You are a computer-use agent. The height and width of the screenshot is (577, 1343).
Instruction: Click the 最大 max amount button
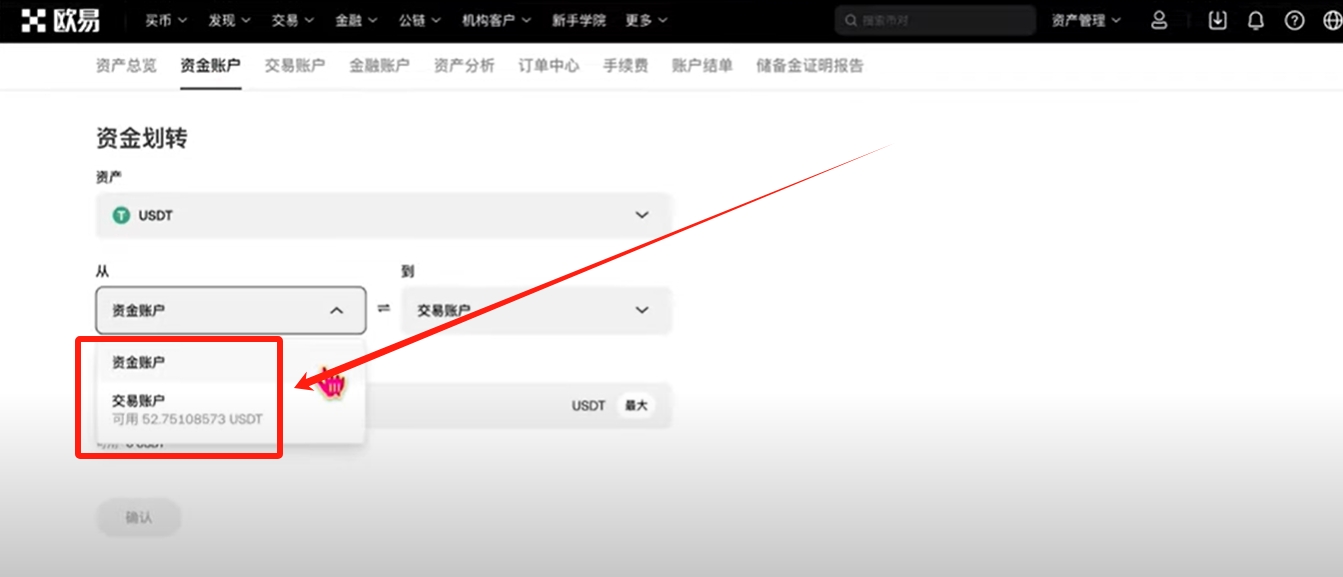pyautogui.click(x=636, y=406)
